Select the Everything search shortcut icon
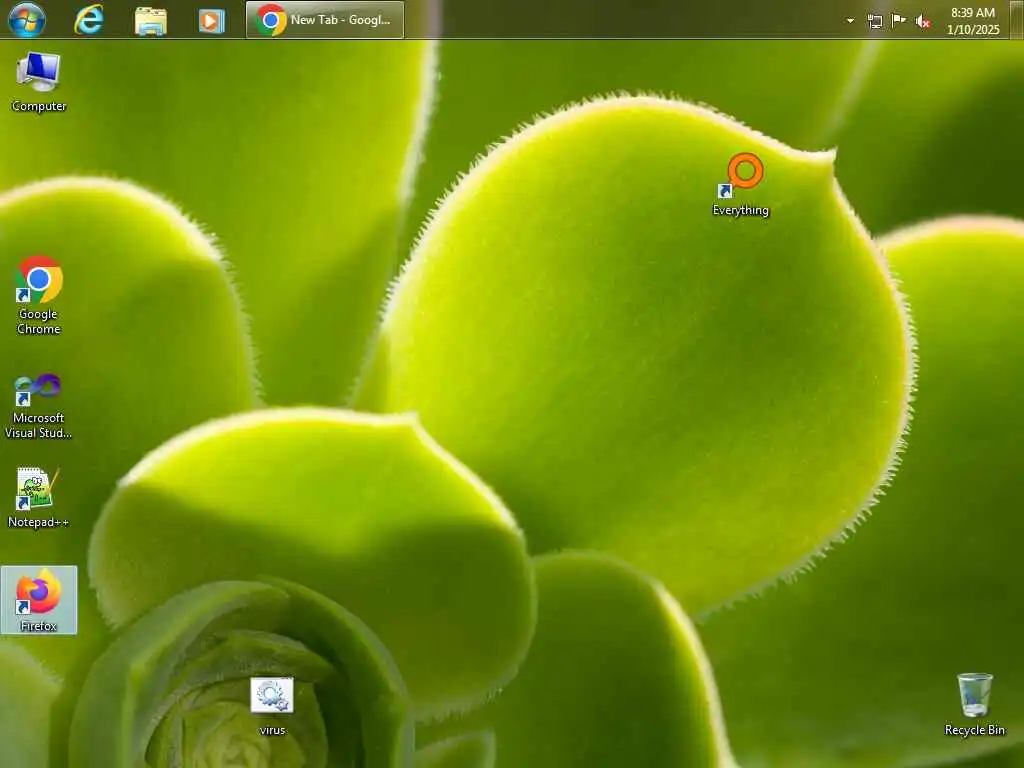Screen dimensions: 1024x768 [x=741, y=185]
